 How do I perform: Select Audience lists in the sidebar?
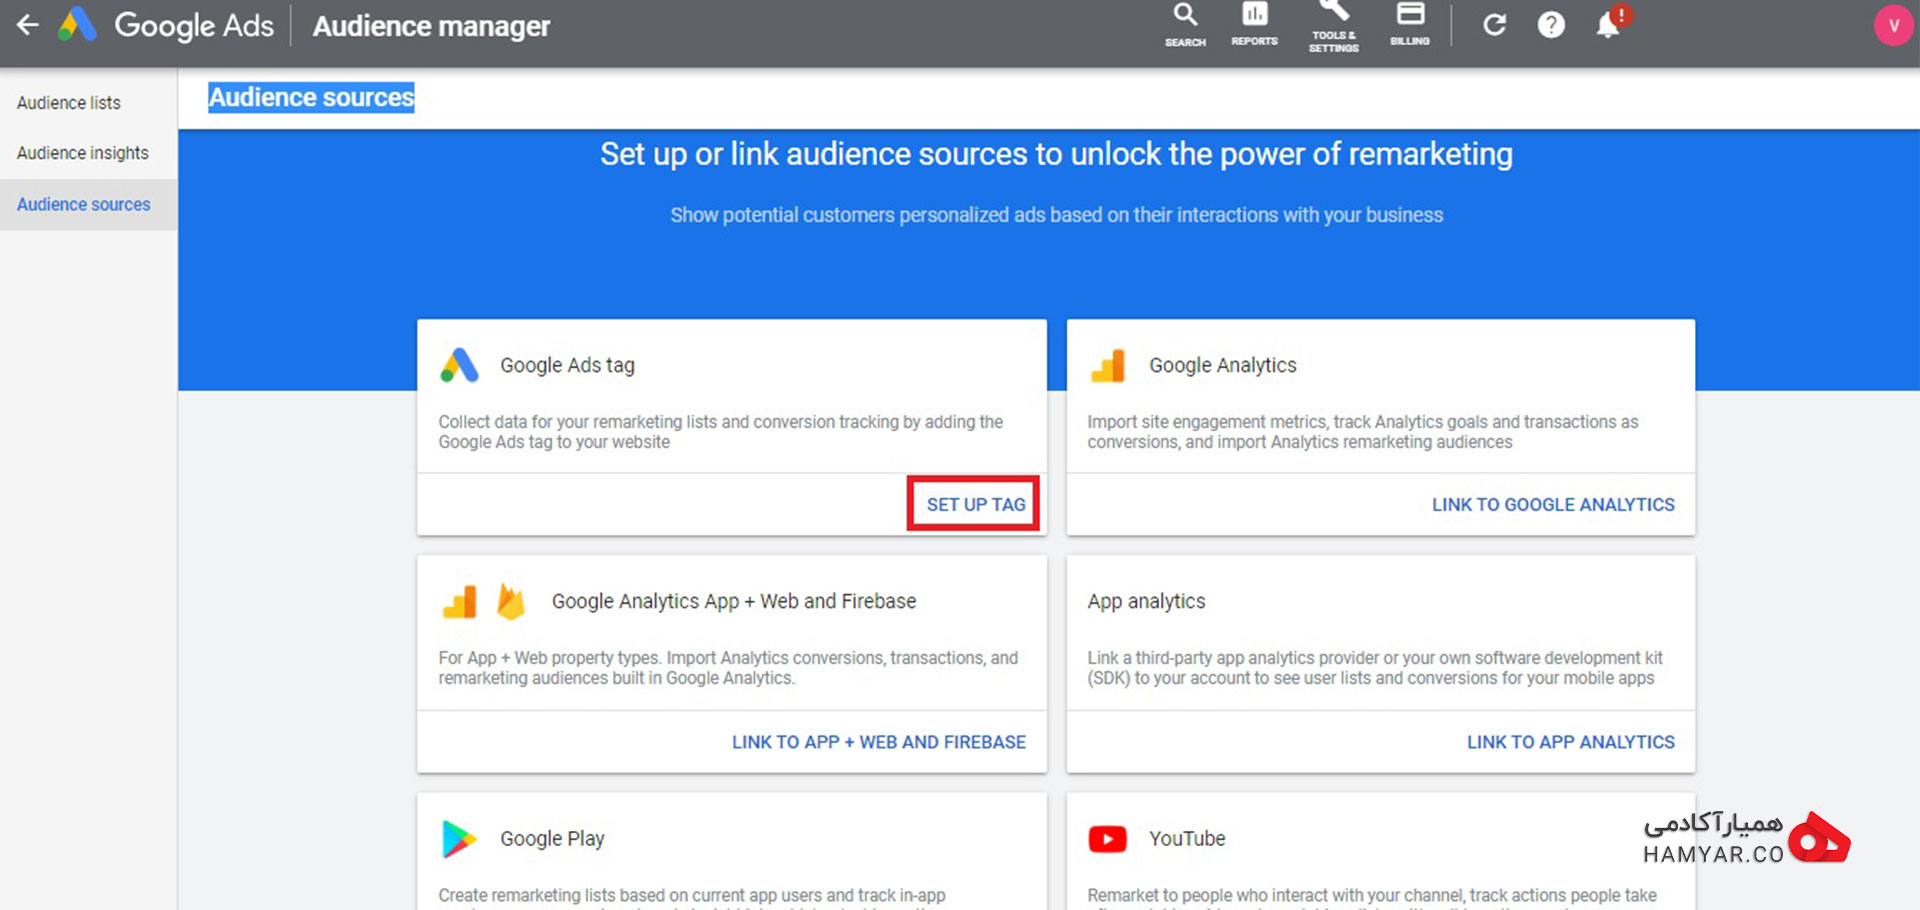(69, 103)
